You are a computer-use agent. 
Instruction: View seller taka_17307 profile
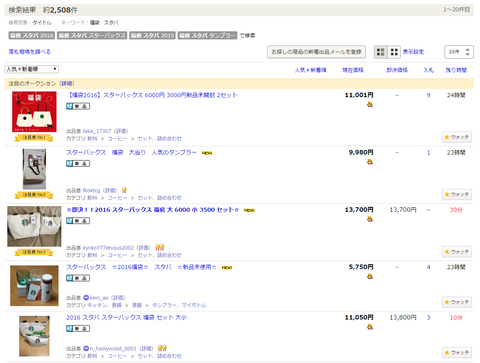tap(97, 131)
